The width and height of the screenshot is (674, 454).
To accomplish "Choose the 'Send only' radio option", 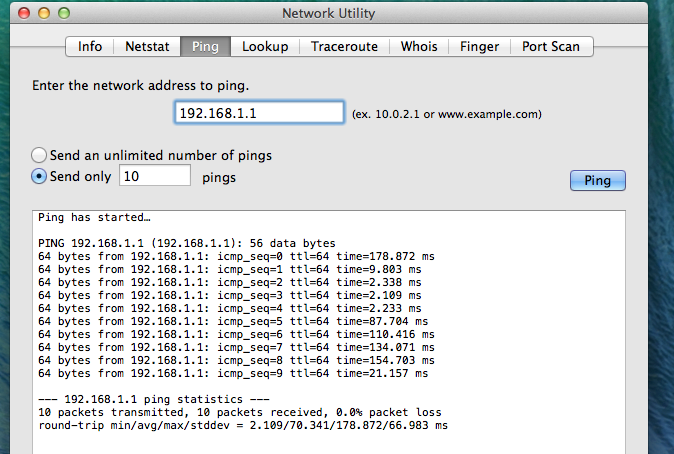I will click(39, 176).
